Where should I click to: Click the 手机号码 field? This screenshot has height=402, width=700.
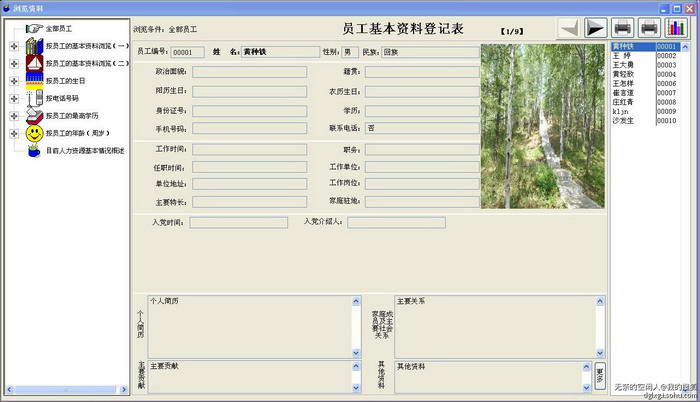(250, 129)
